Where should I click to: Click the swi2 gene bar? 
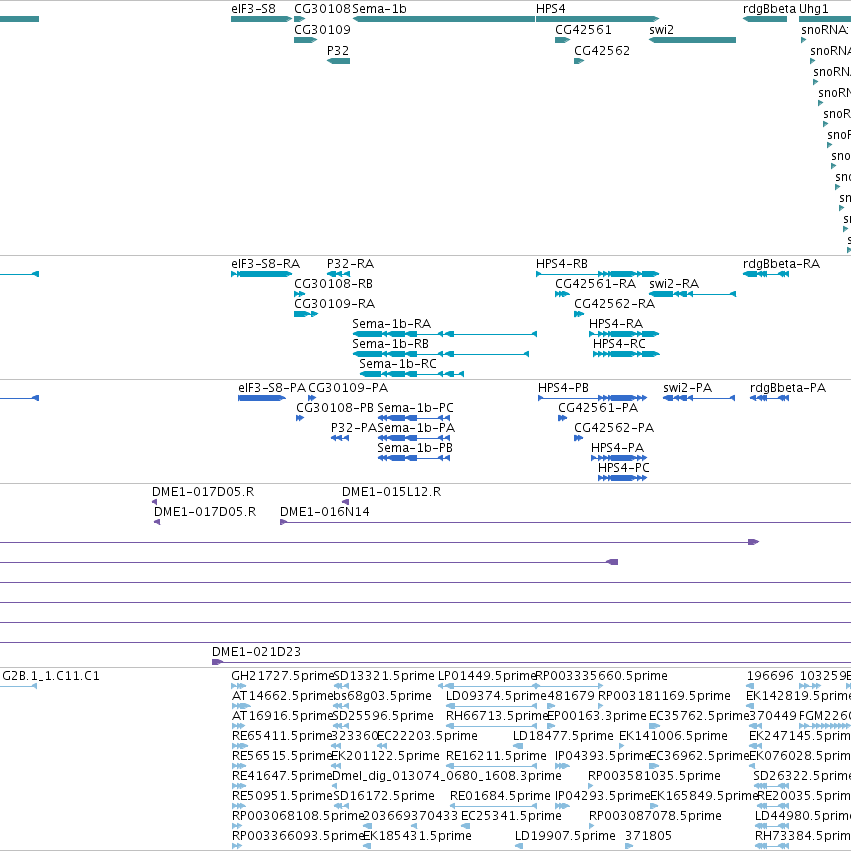click(x=693, y=40)
